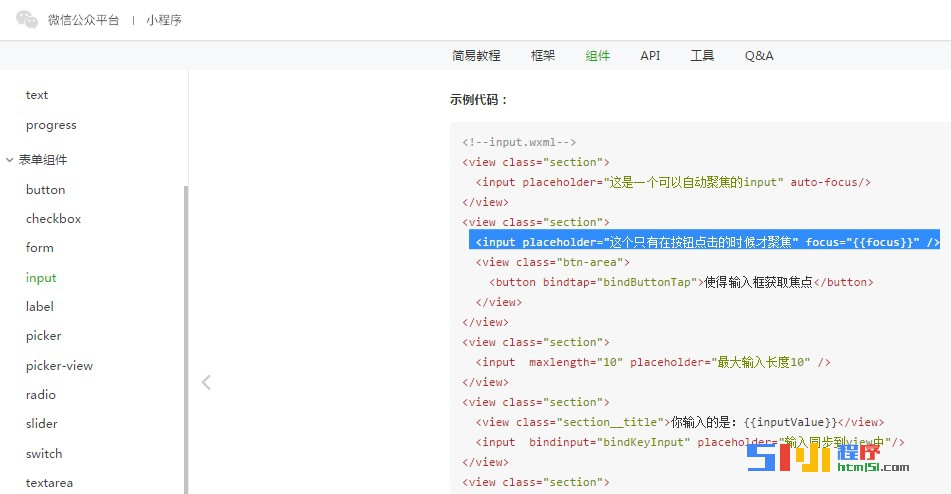Go to the API tab

pyautogui.click(x=650, y=56)
